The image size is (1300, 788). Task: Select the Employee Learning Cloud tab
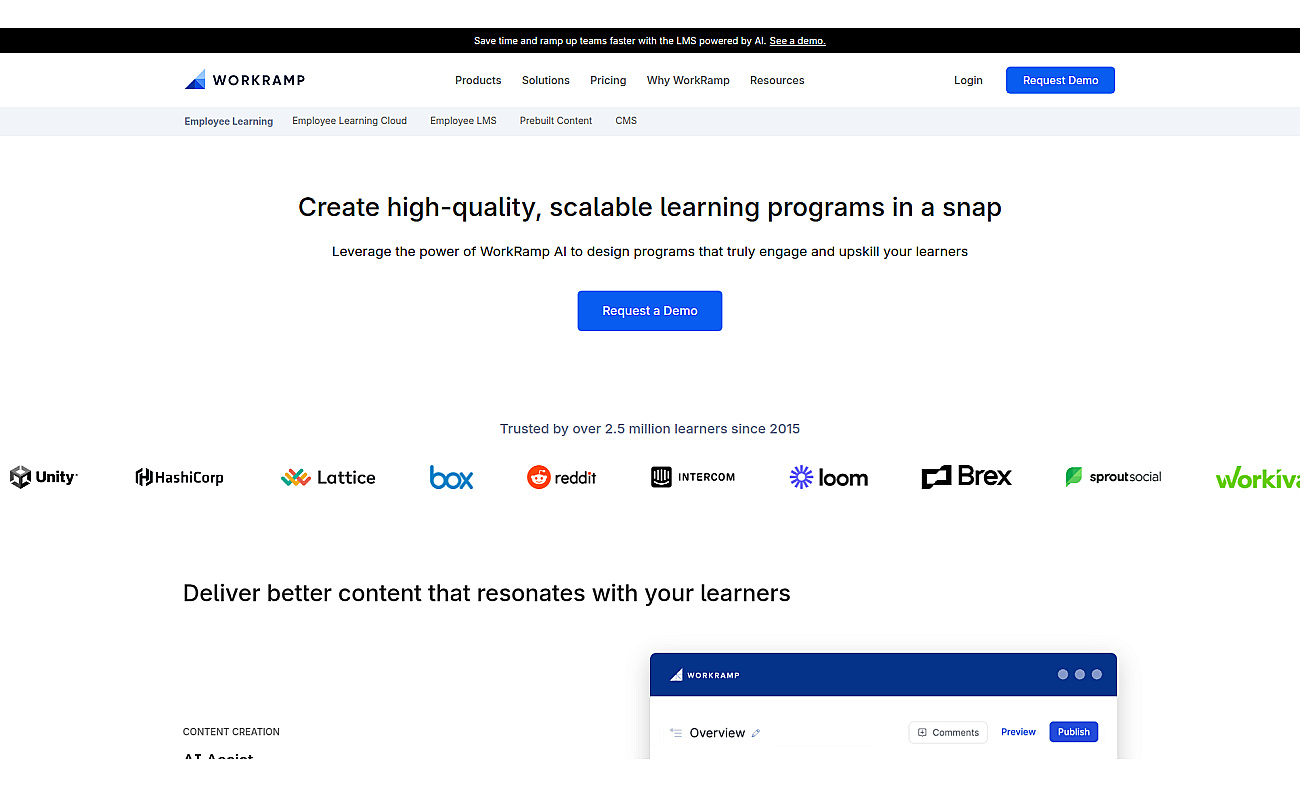pyautogui.click(x=349, y=121)
